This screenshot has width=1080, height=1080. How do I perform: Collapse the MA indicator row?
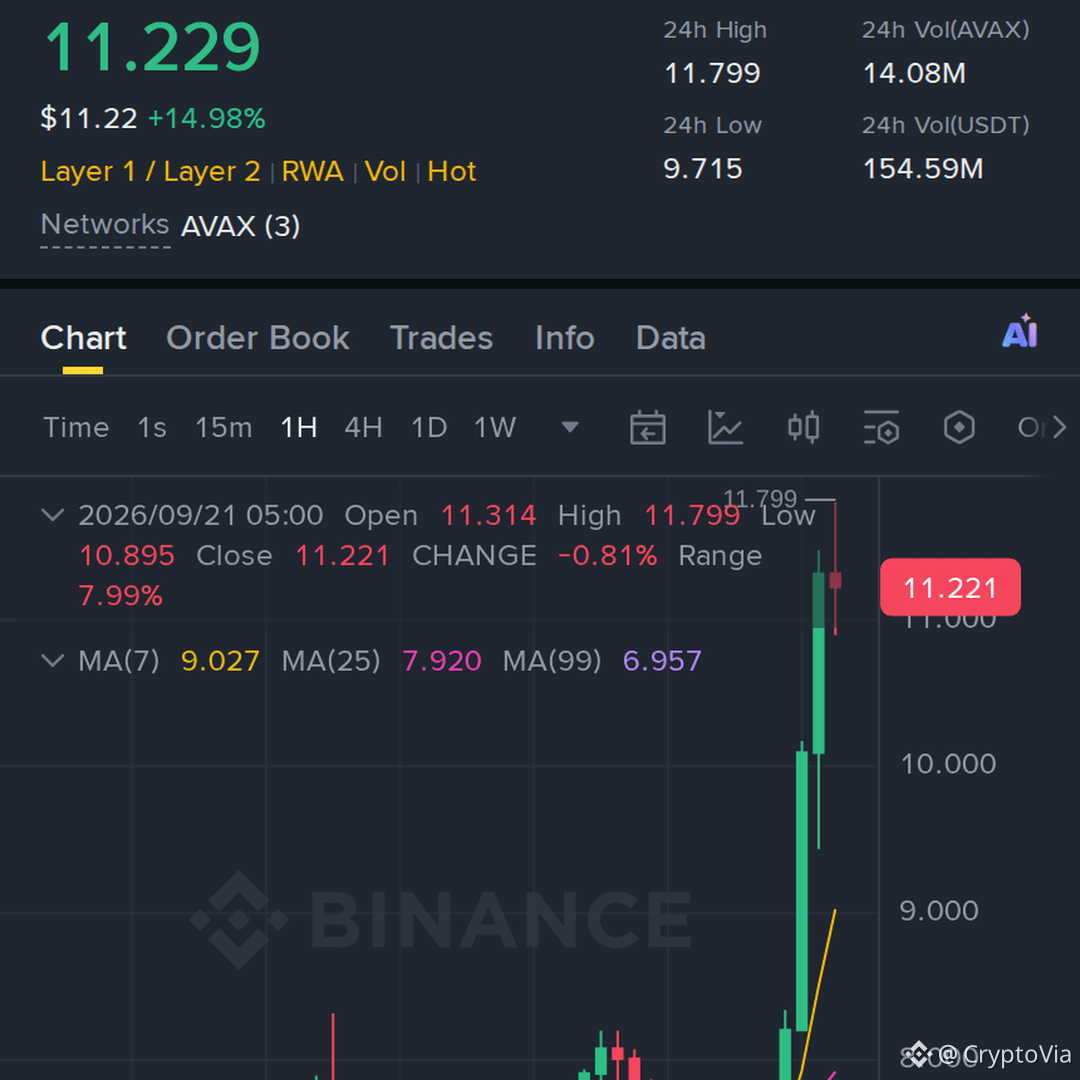[53, 661]
